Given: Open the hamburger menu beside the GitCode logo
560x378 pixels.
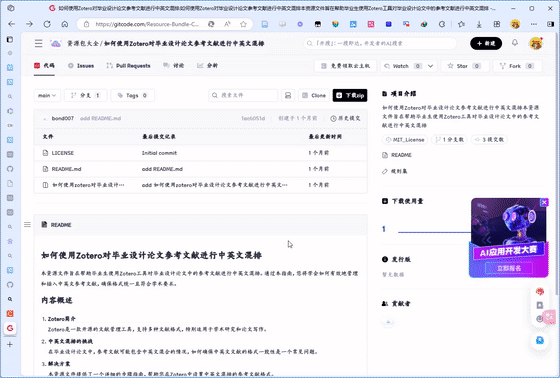Looking at the screenshot, I should point(39,44).
